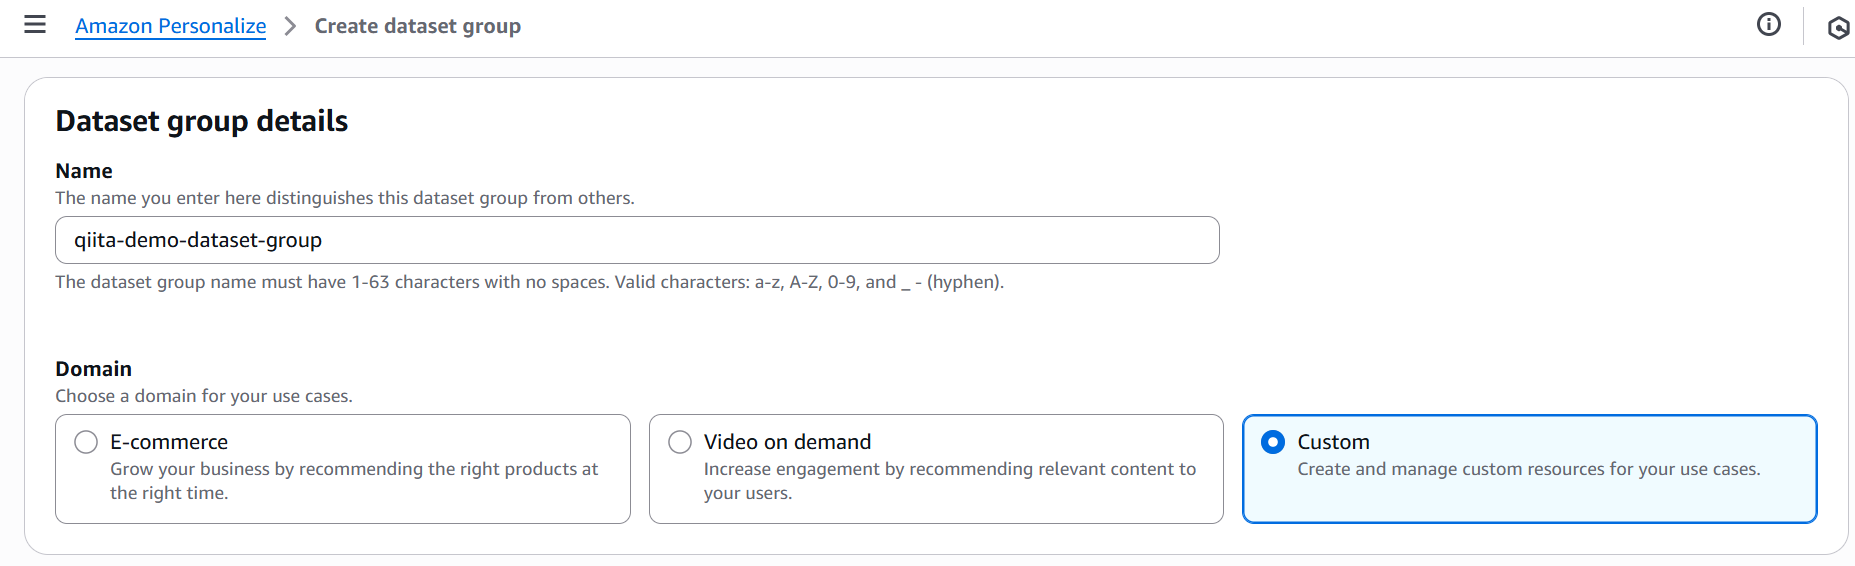Image resolution: width=1855 pixels, height=566 pixels.
Task: Go to Amazon Personalize breadcrumb link
Action: click(170, 26)
